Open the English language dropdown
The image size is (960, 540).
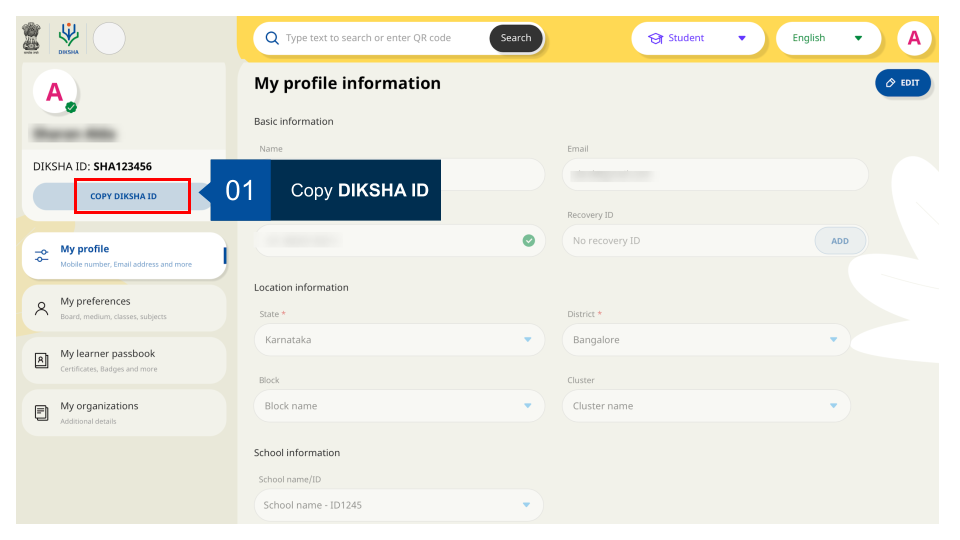(x=827, y=38)
